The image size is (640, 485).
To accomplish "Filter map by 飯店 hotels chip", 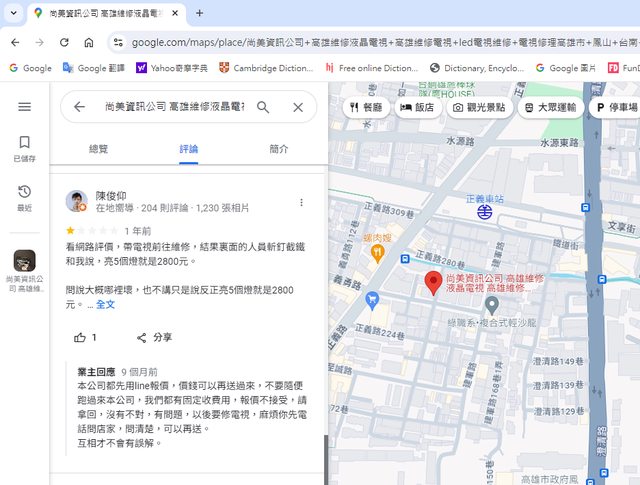I will coord(420,107).
